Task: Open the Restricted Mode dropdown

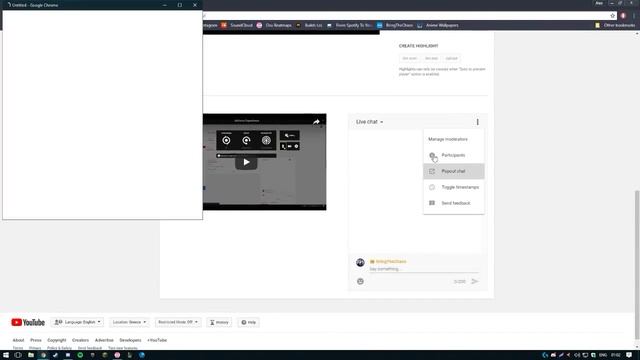Action: 178,322
